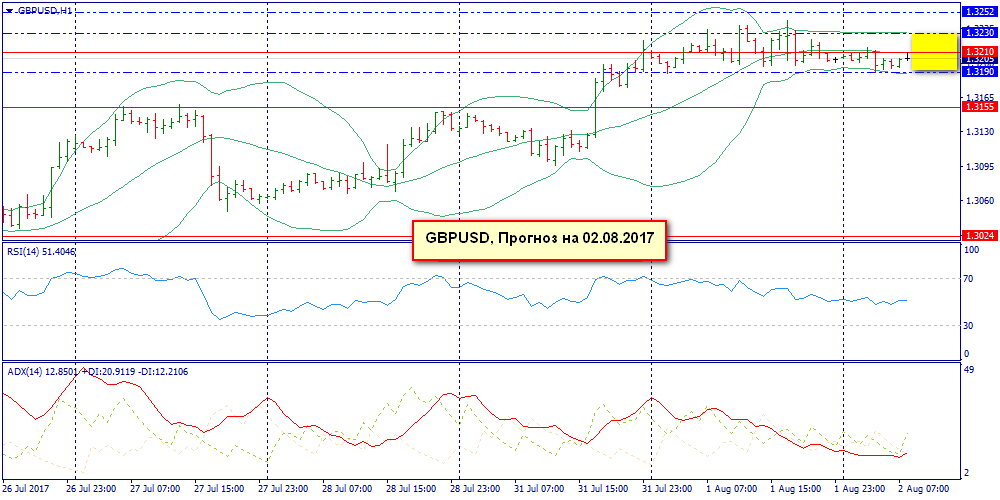The height and width of the screenshot is (500, 1000).
Task: Select the red 1.3024 level label
Action: click(x=979, y=236)
